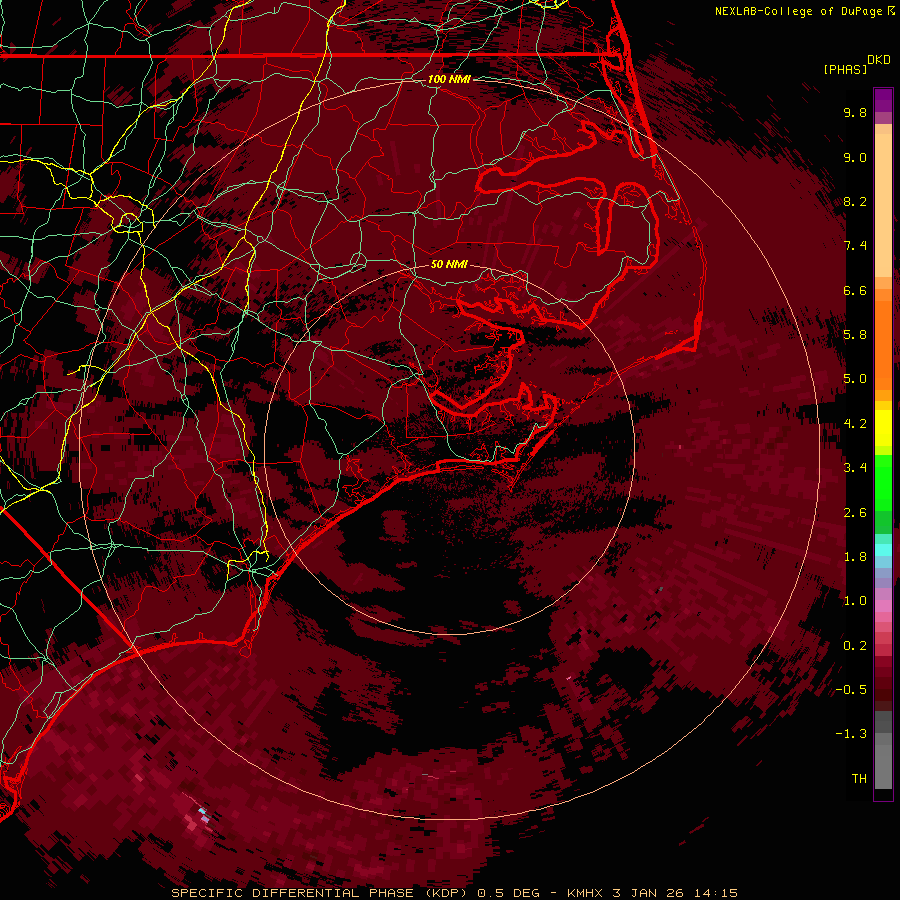Click the 0.2 value on the scale
900x900 pixels.
(x=855, y=646)
